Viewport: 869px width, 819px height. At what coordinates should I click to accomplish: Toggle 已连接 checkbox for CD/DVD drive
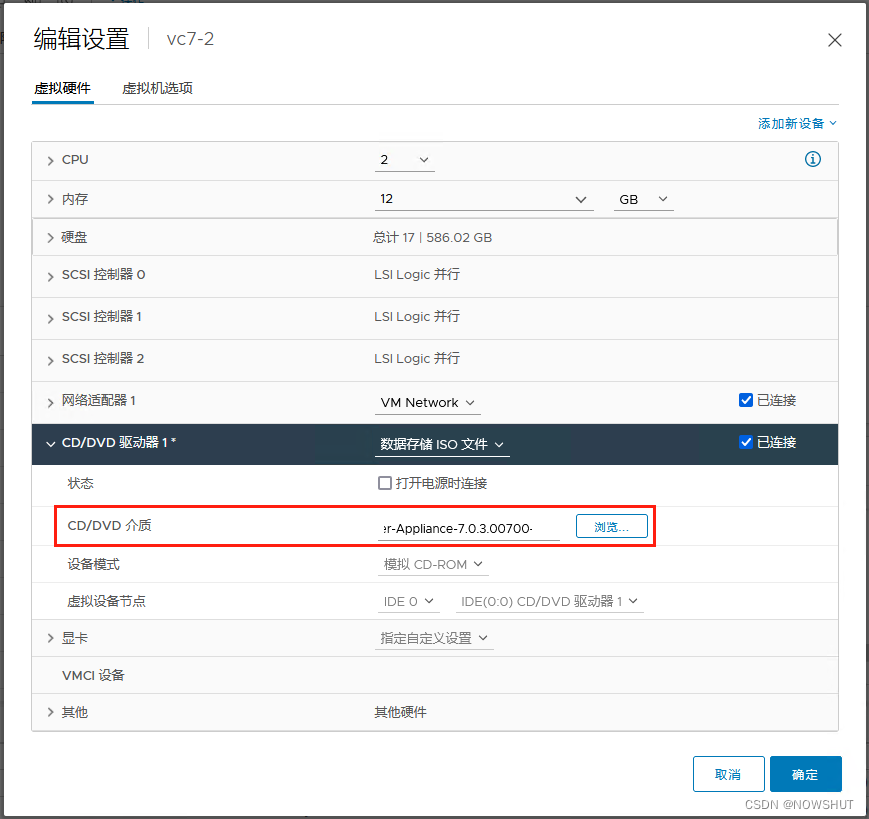coord(745,442)
